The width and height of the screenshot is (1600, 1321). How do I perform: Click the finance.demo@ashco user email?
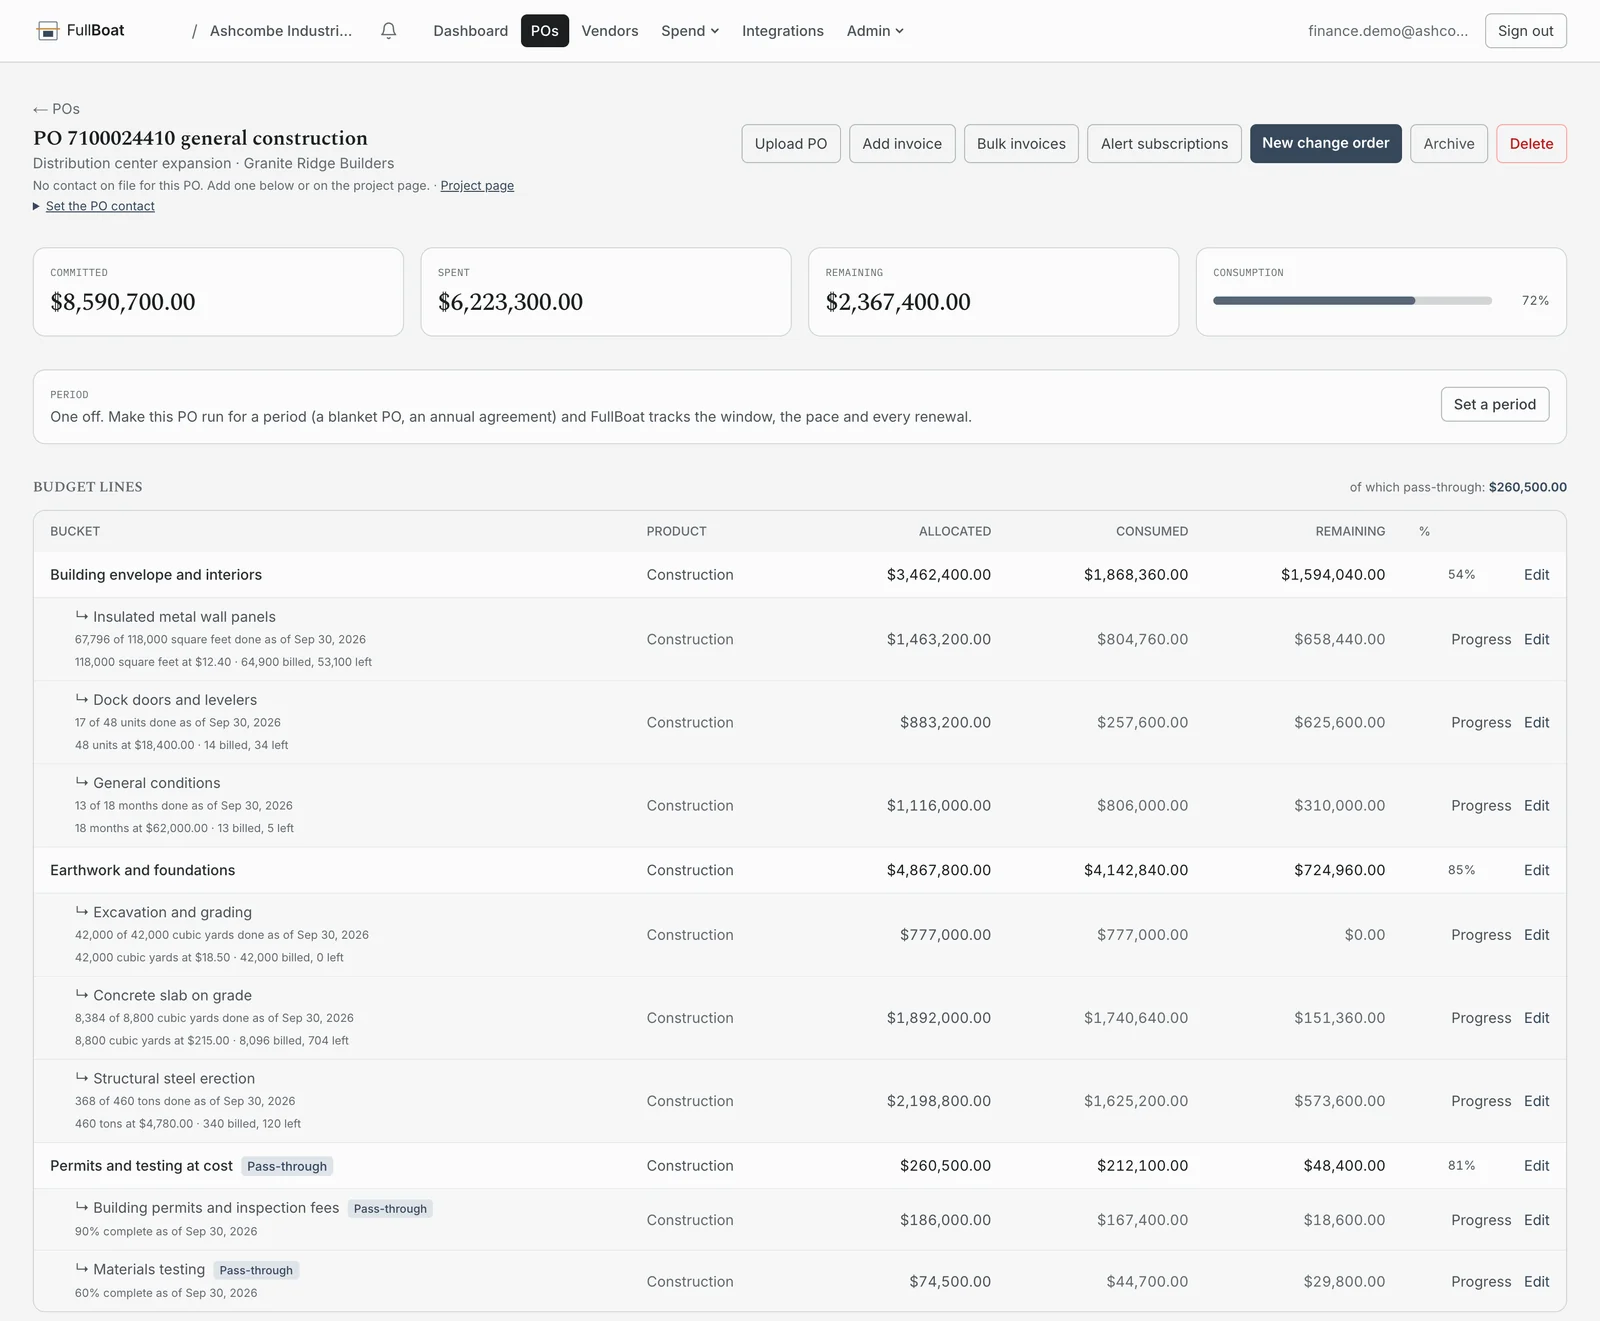pyautogui.click(x=1388, y=31)
